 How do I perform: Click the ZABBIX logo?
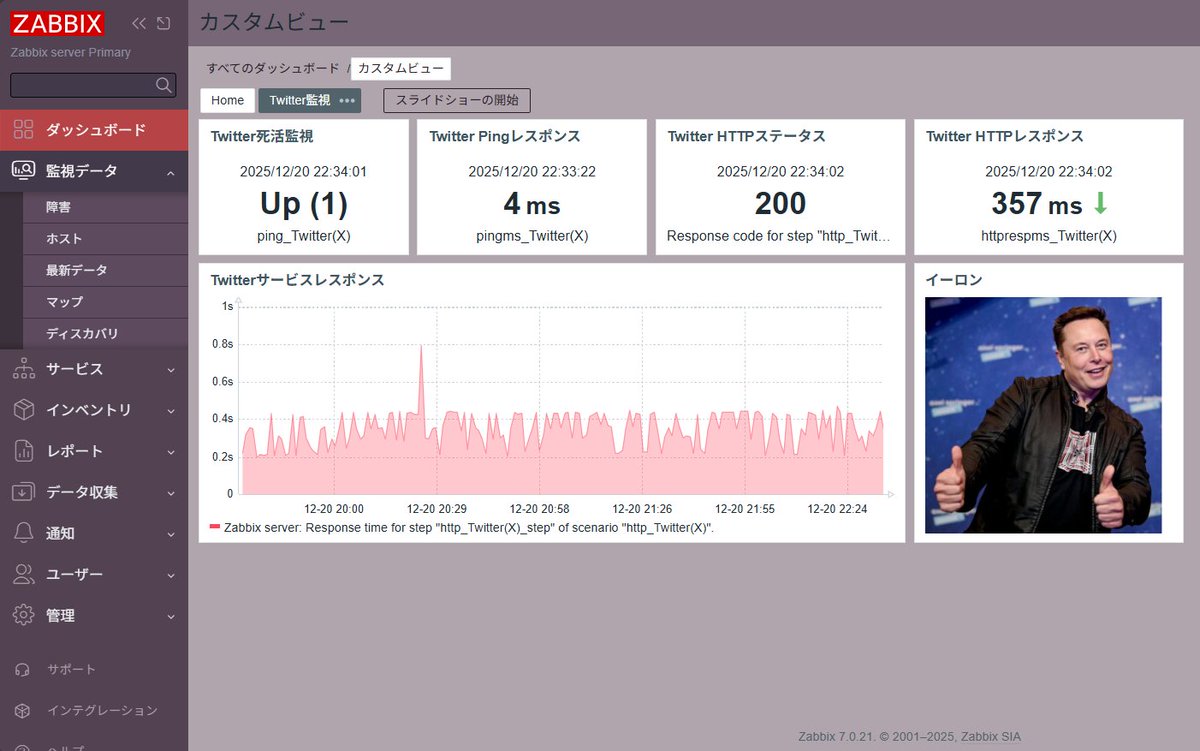point(58,23)
